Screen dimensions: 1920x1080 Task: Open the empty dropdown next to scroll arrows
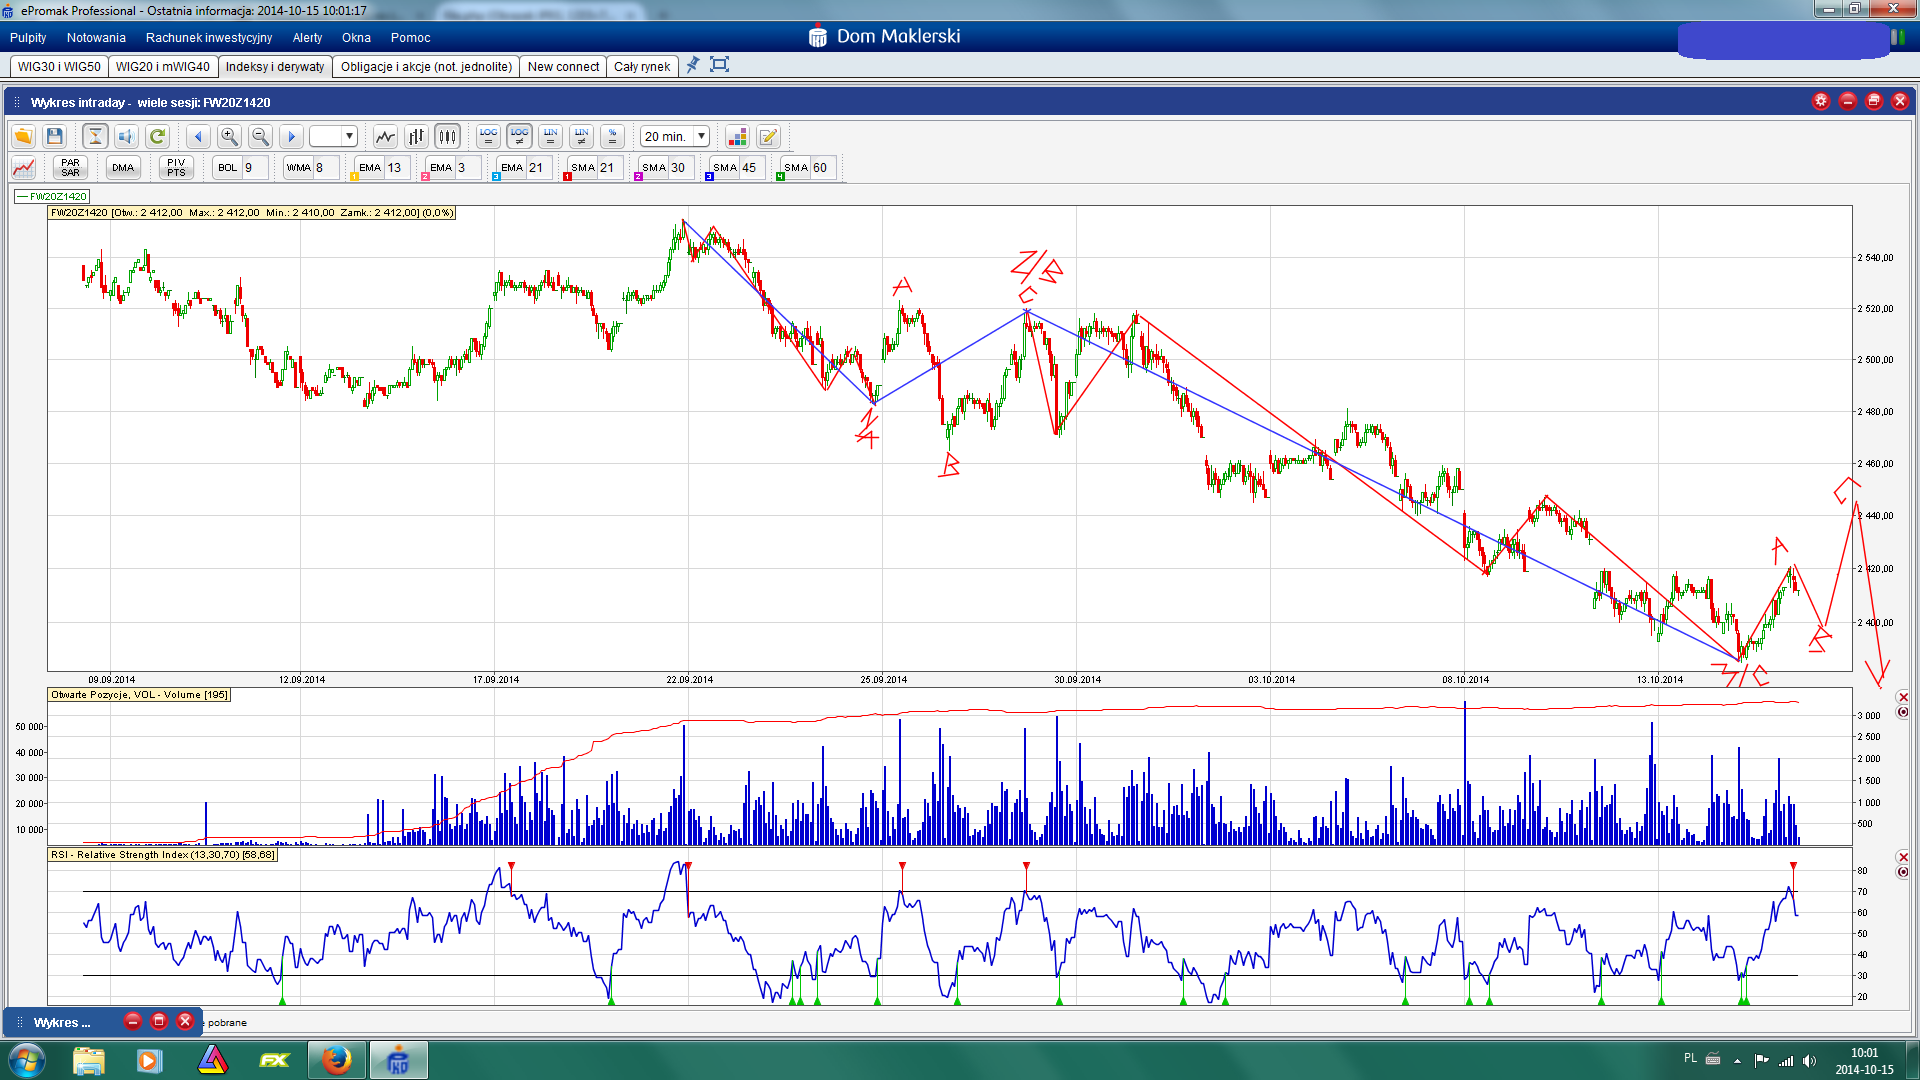click(x=349, y=137)
